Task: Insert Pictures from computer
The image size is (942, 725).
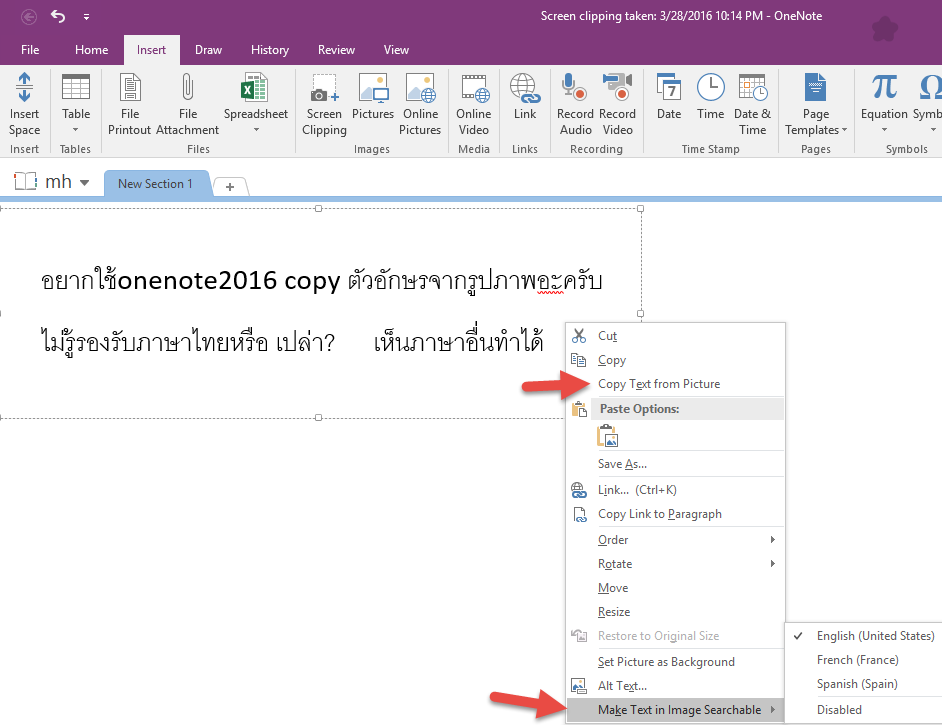Action: (372, 97)
